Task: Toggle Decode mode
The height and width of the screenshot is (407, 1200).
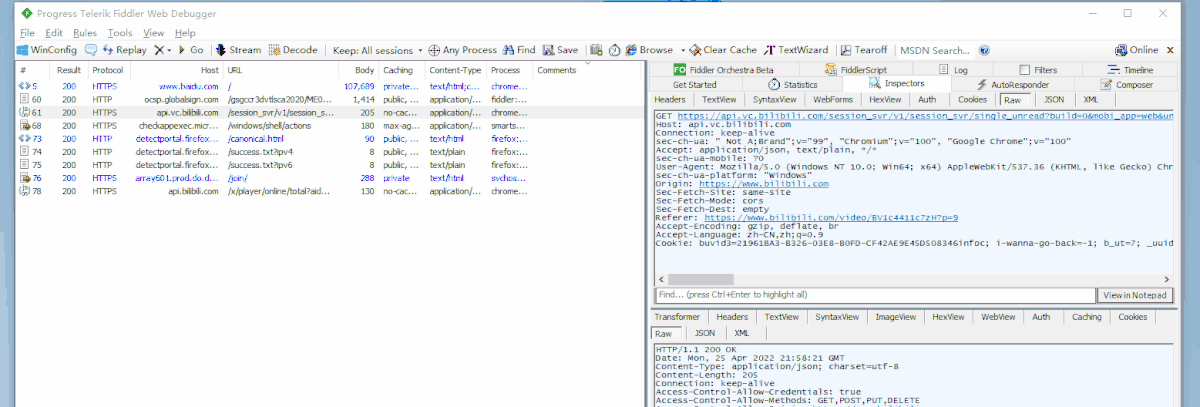Action: (x=293, y=49)
